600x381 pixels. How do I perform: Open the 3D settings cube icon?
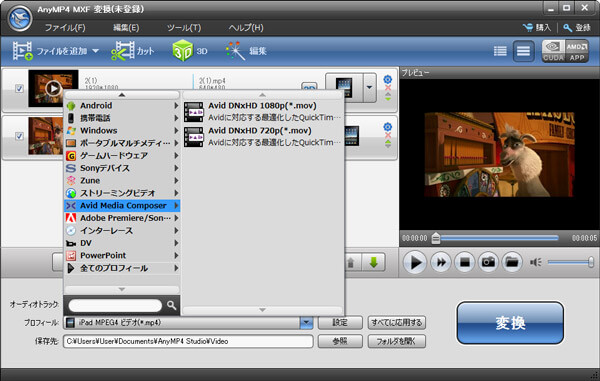[183, 50]
